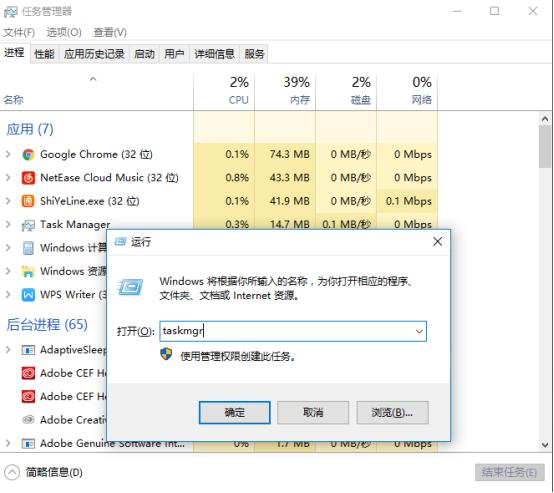Click the 应用 (7) group heading

point(30,129)
